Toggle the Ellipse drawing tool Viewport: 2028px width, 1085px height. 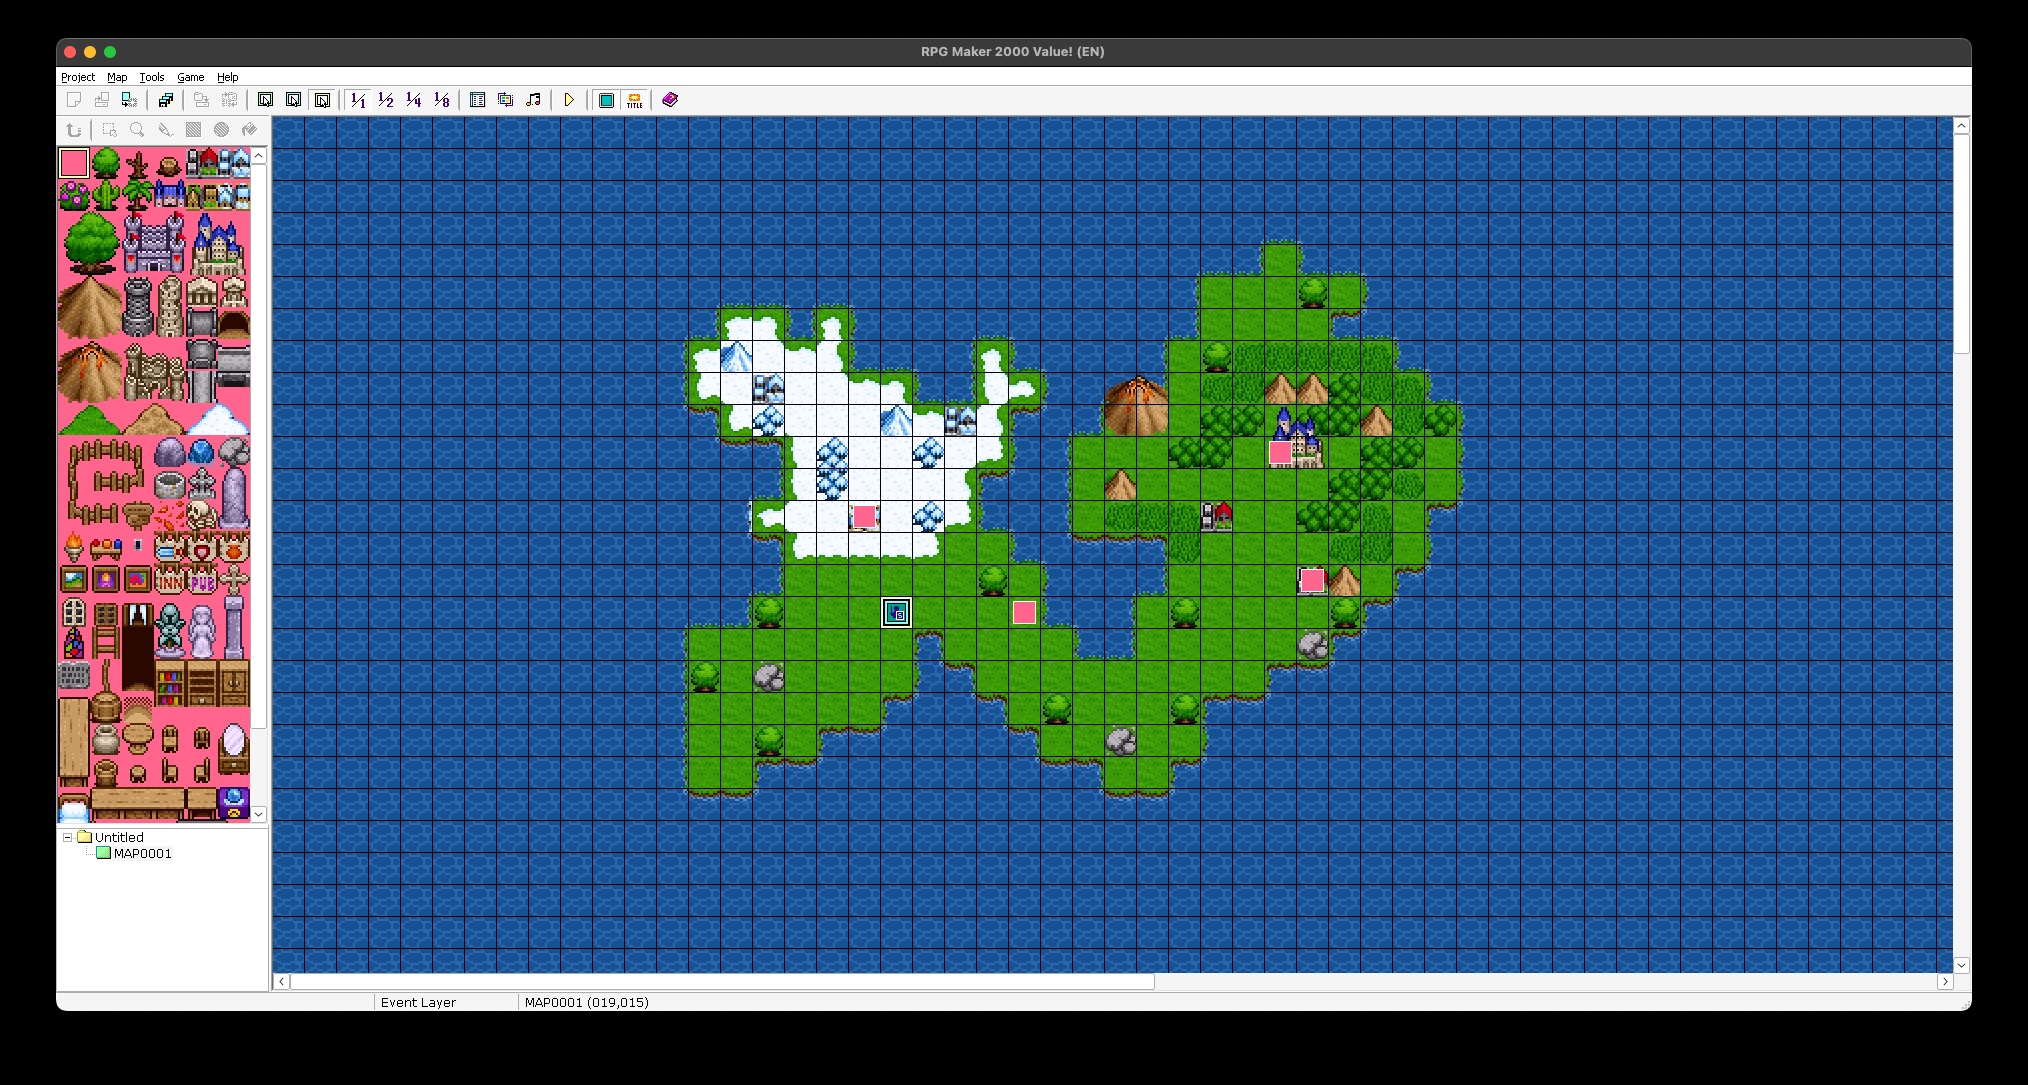tap(221, 130)
